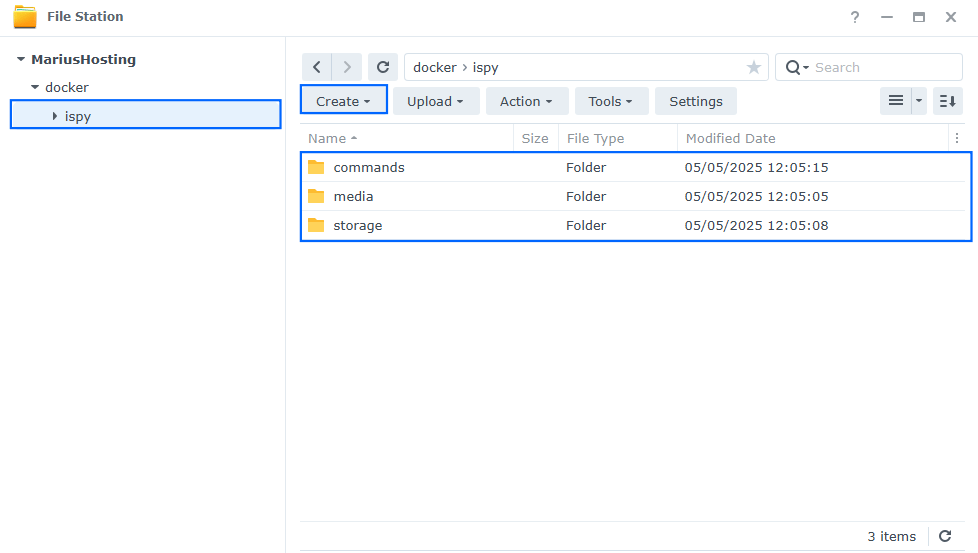Sort by the Size column header
The height and width of the screenshot is (553, 978).
click(535, 138)
